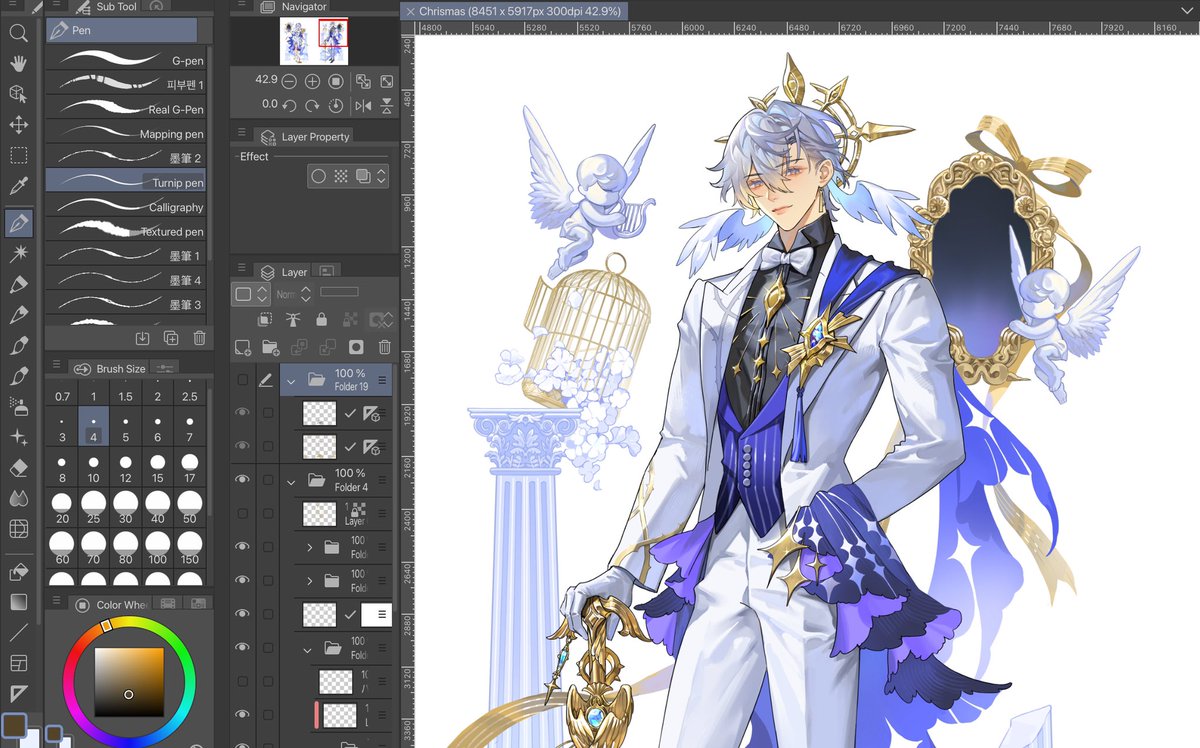The width and height of the screenshot is (1200, 748).
Task: Select the Ruler tool
Action: coord(18,693)
